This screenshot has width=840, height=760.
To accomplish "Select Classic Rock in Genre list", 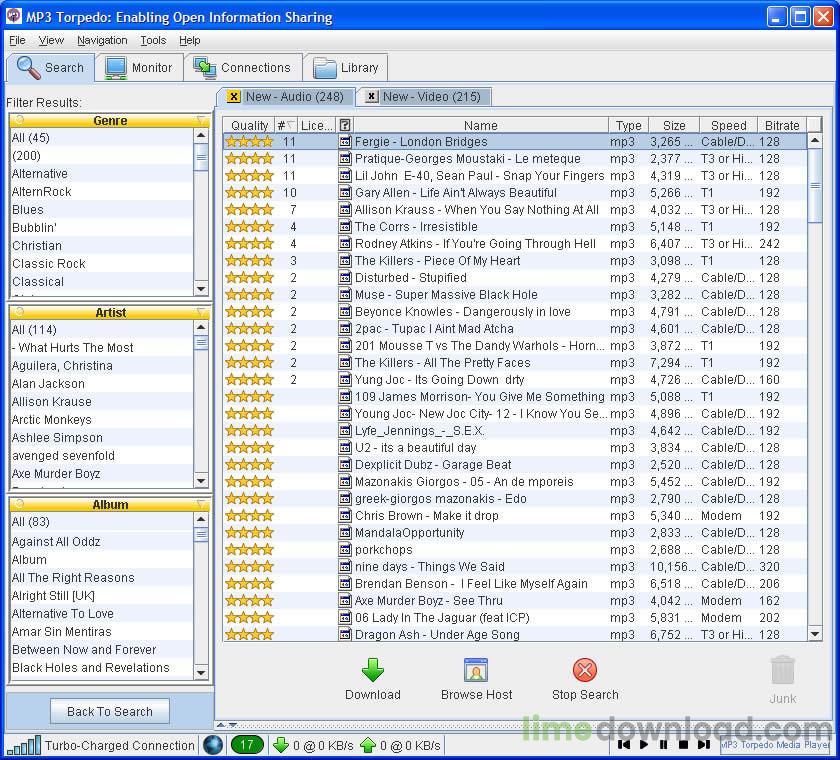I will pyautogui.click(x=48, y=264).
